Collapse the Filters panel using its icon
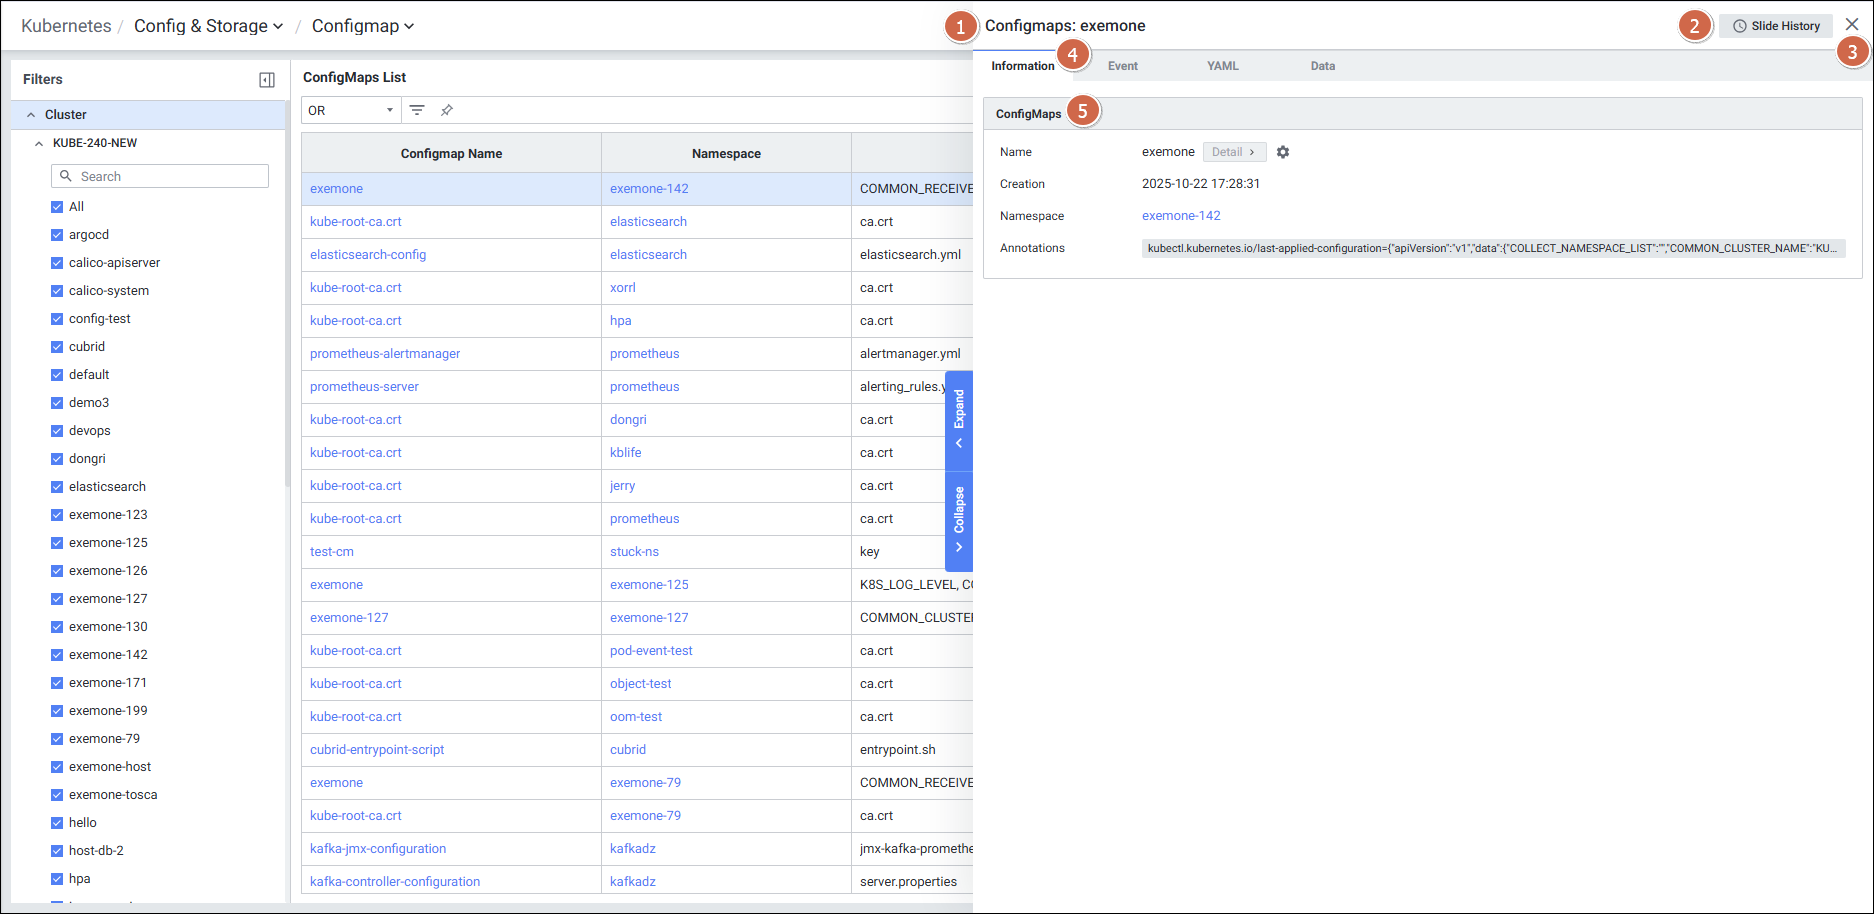 (x=267, y=80)
